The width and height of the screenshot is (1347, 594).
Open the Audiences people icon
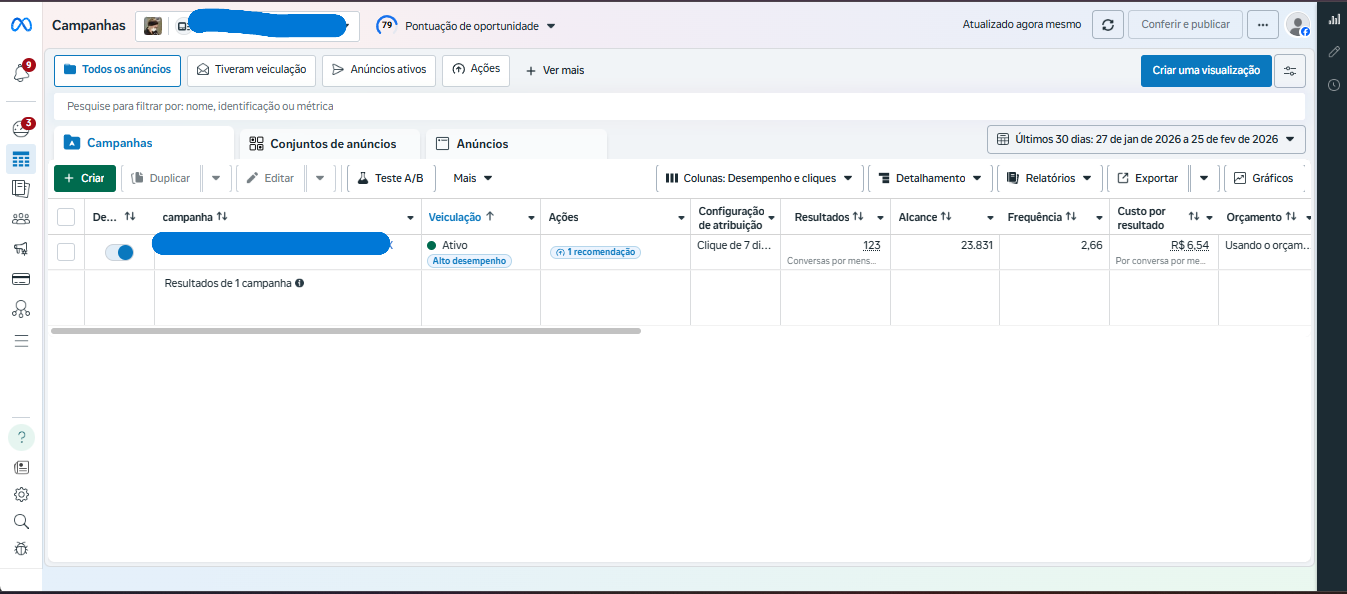point(21,219)
